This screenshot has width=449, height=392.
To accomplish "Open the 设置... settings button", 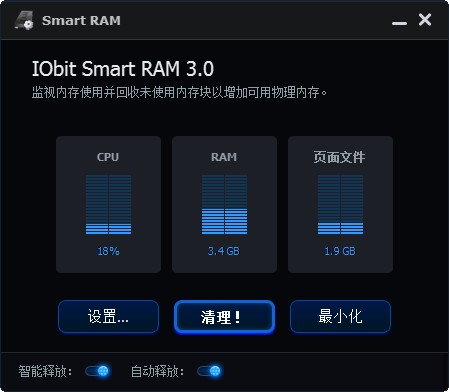I will [x=108, y=317].
